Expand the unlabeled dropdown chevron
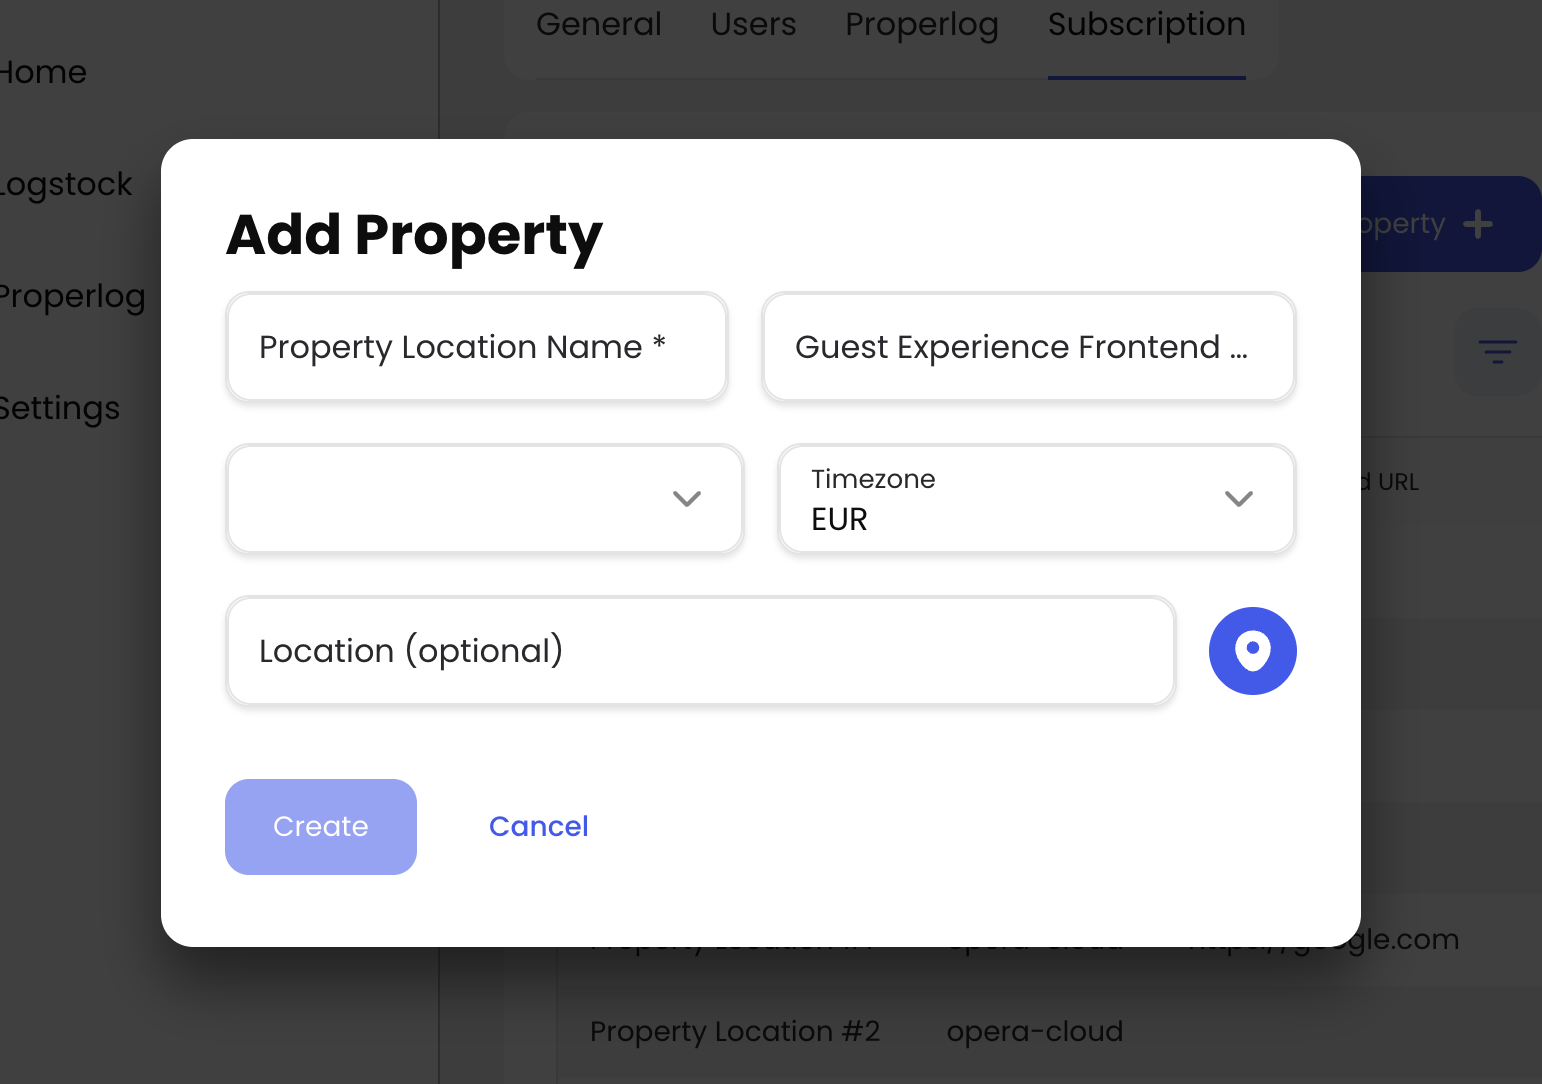Viewport: 1542px width, 1084px height. (686, 499)
